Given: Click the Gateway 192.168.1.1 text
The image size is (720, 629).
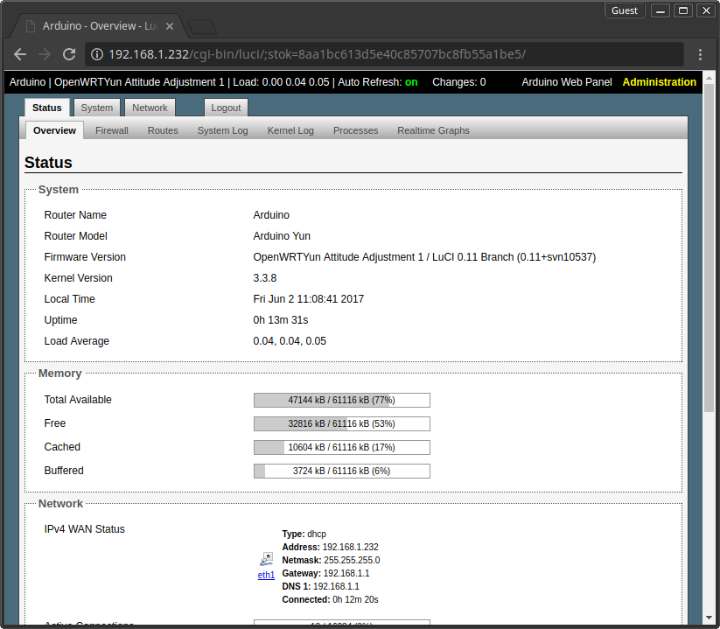Looking at the screenshot, I should (x=326, y=573).
